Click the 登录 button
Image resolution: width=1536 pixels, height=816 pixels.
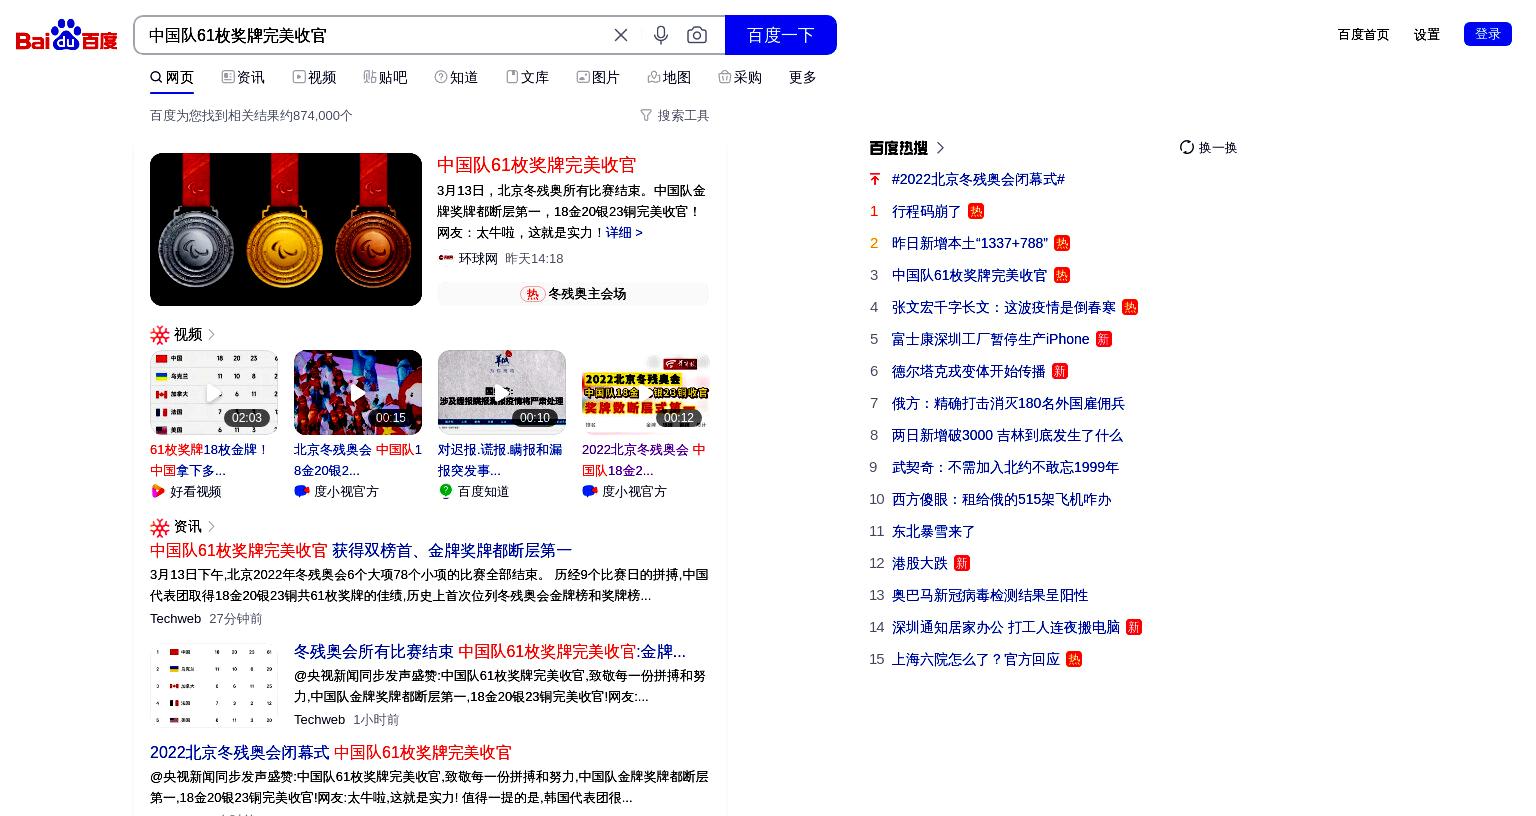(1488, 34)
